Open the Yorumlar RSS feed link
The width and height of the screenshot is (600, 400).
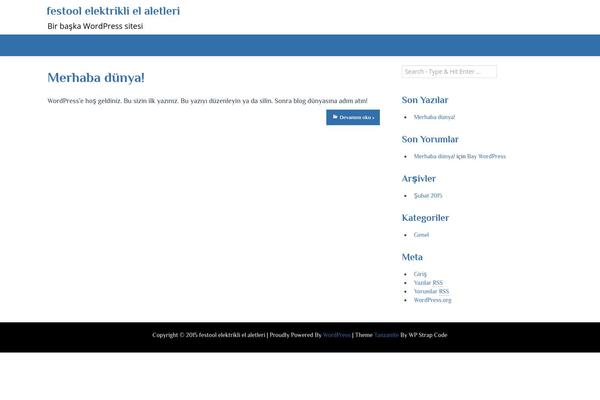click(431, 291)
